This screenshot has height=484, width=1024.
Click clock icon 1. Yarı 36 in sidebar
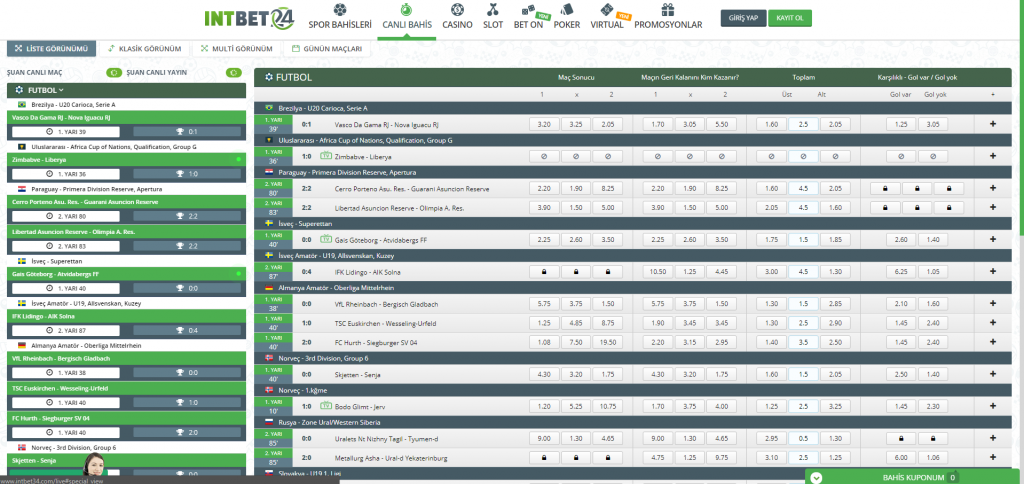click(49, 174)
